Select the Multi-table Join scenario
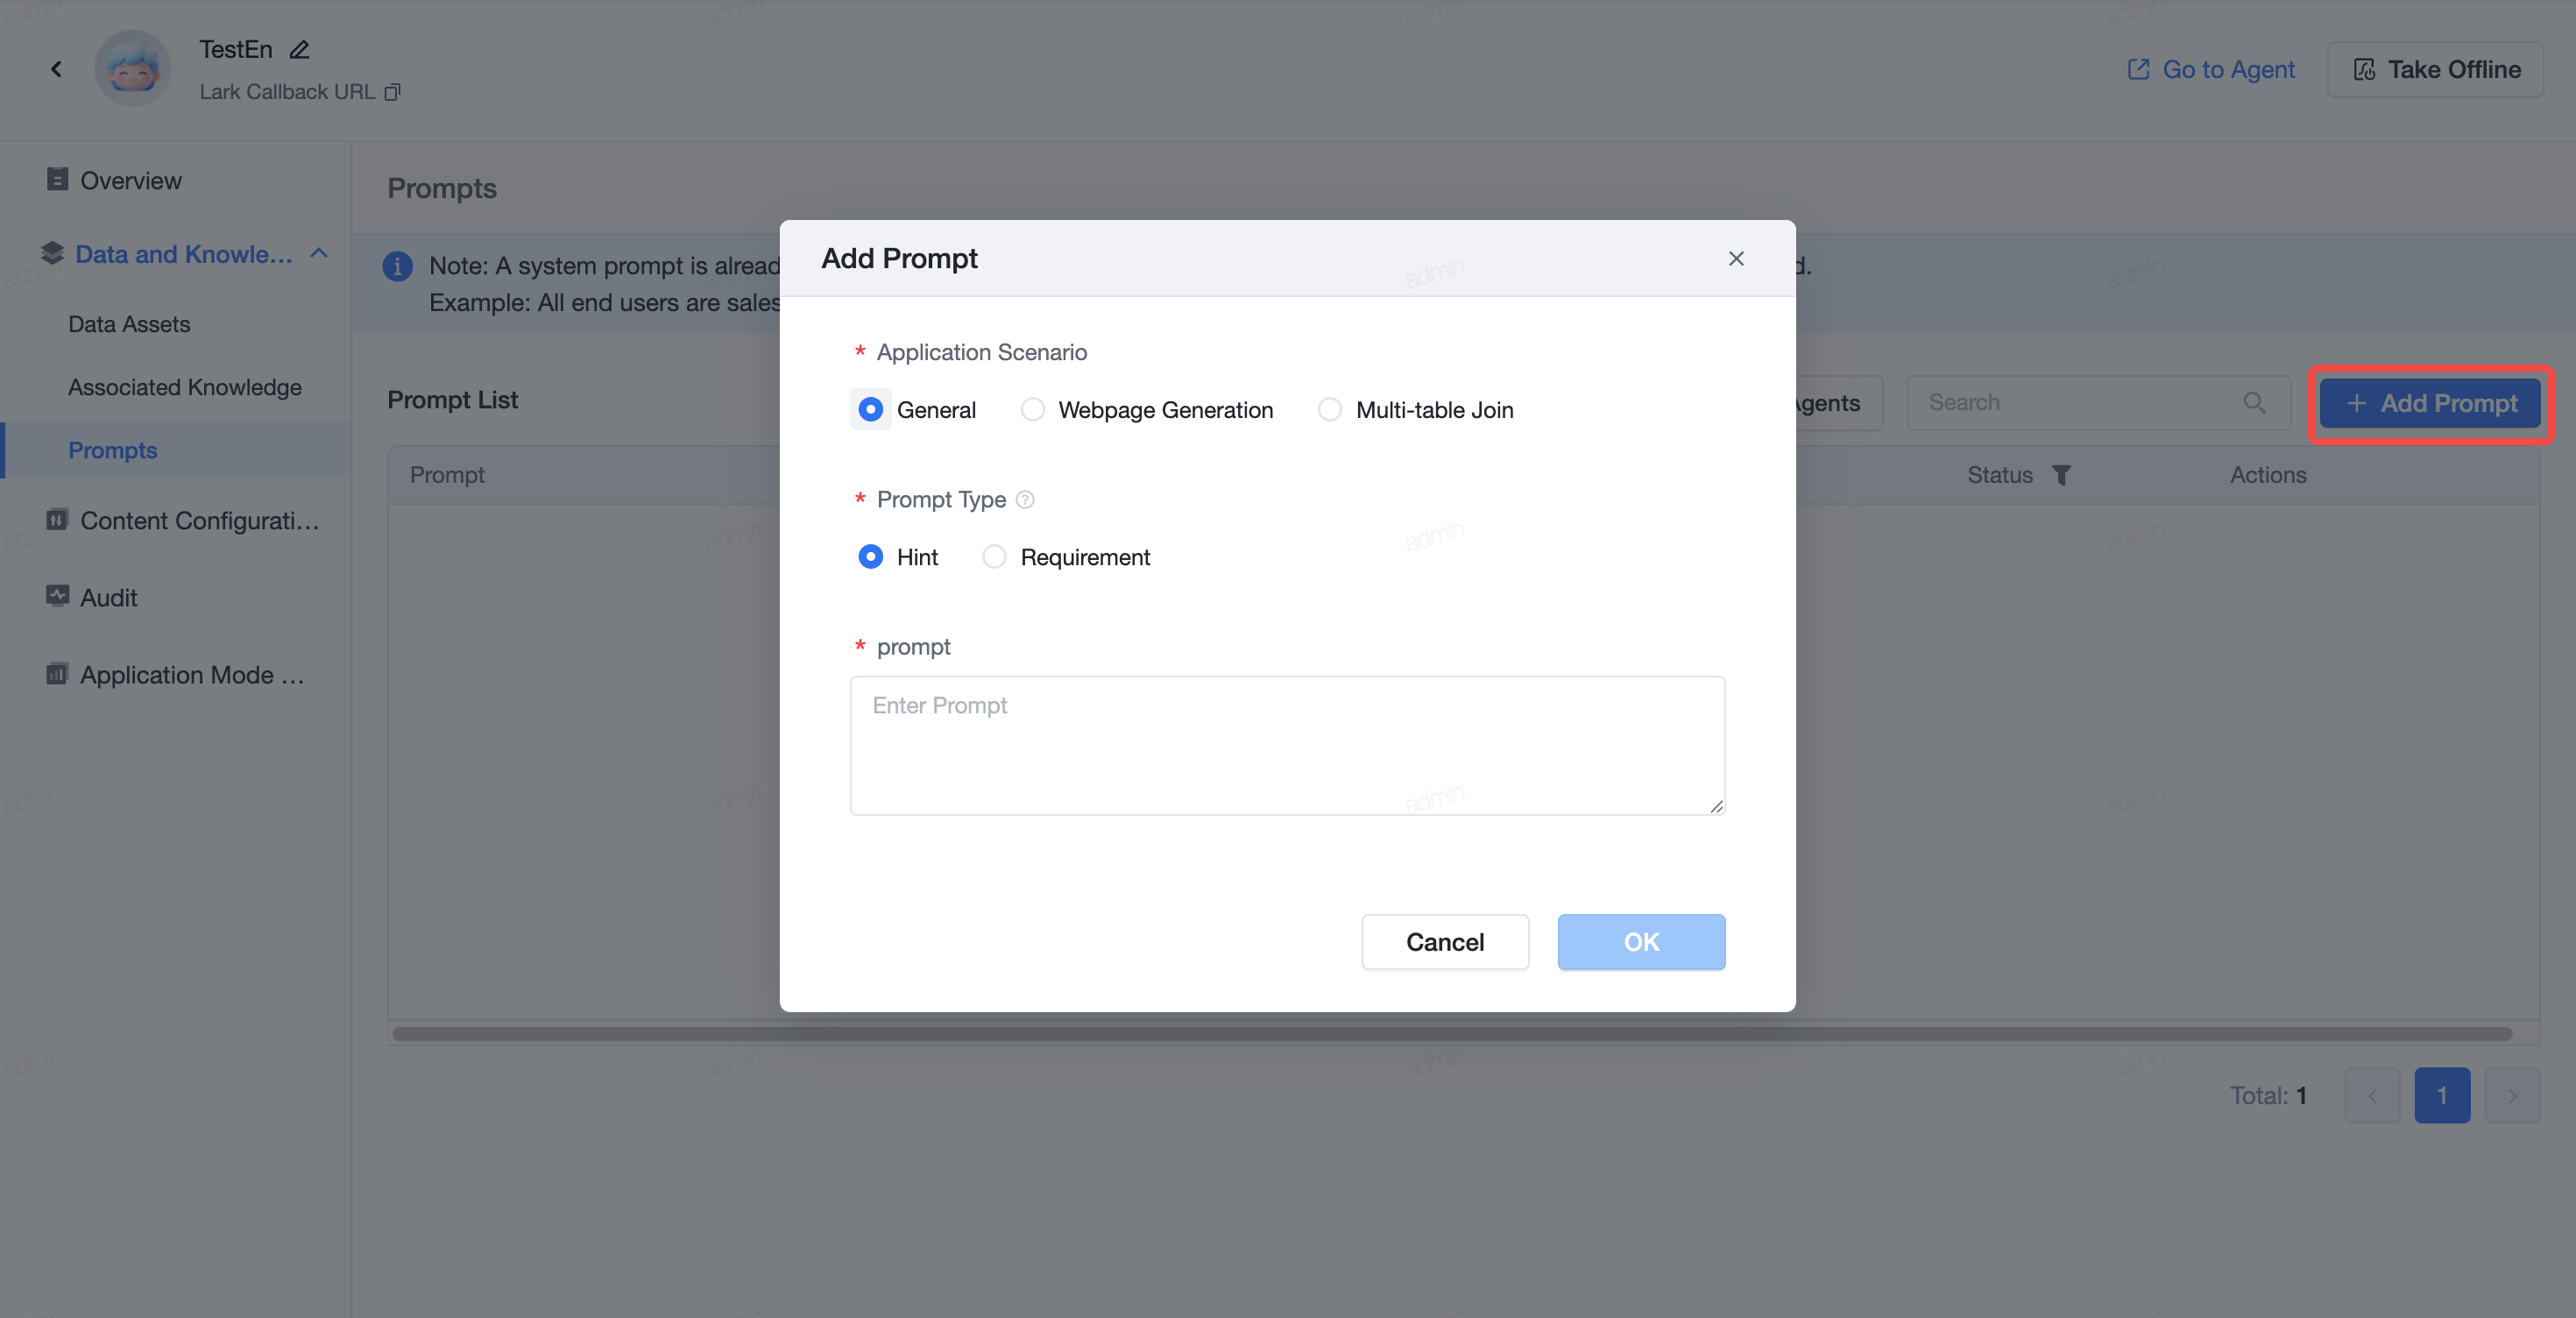 (x=1416, y=410)
